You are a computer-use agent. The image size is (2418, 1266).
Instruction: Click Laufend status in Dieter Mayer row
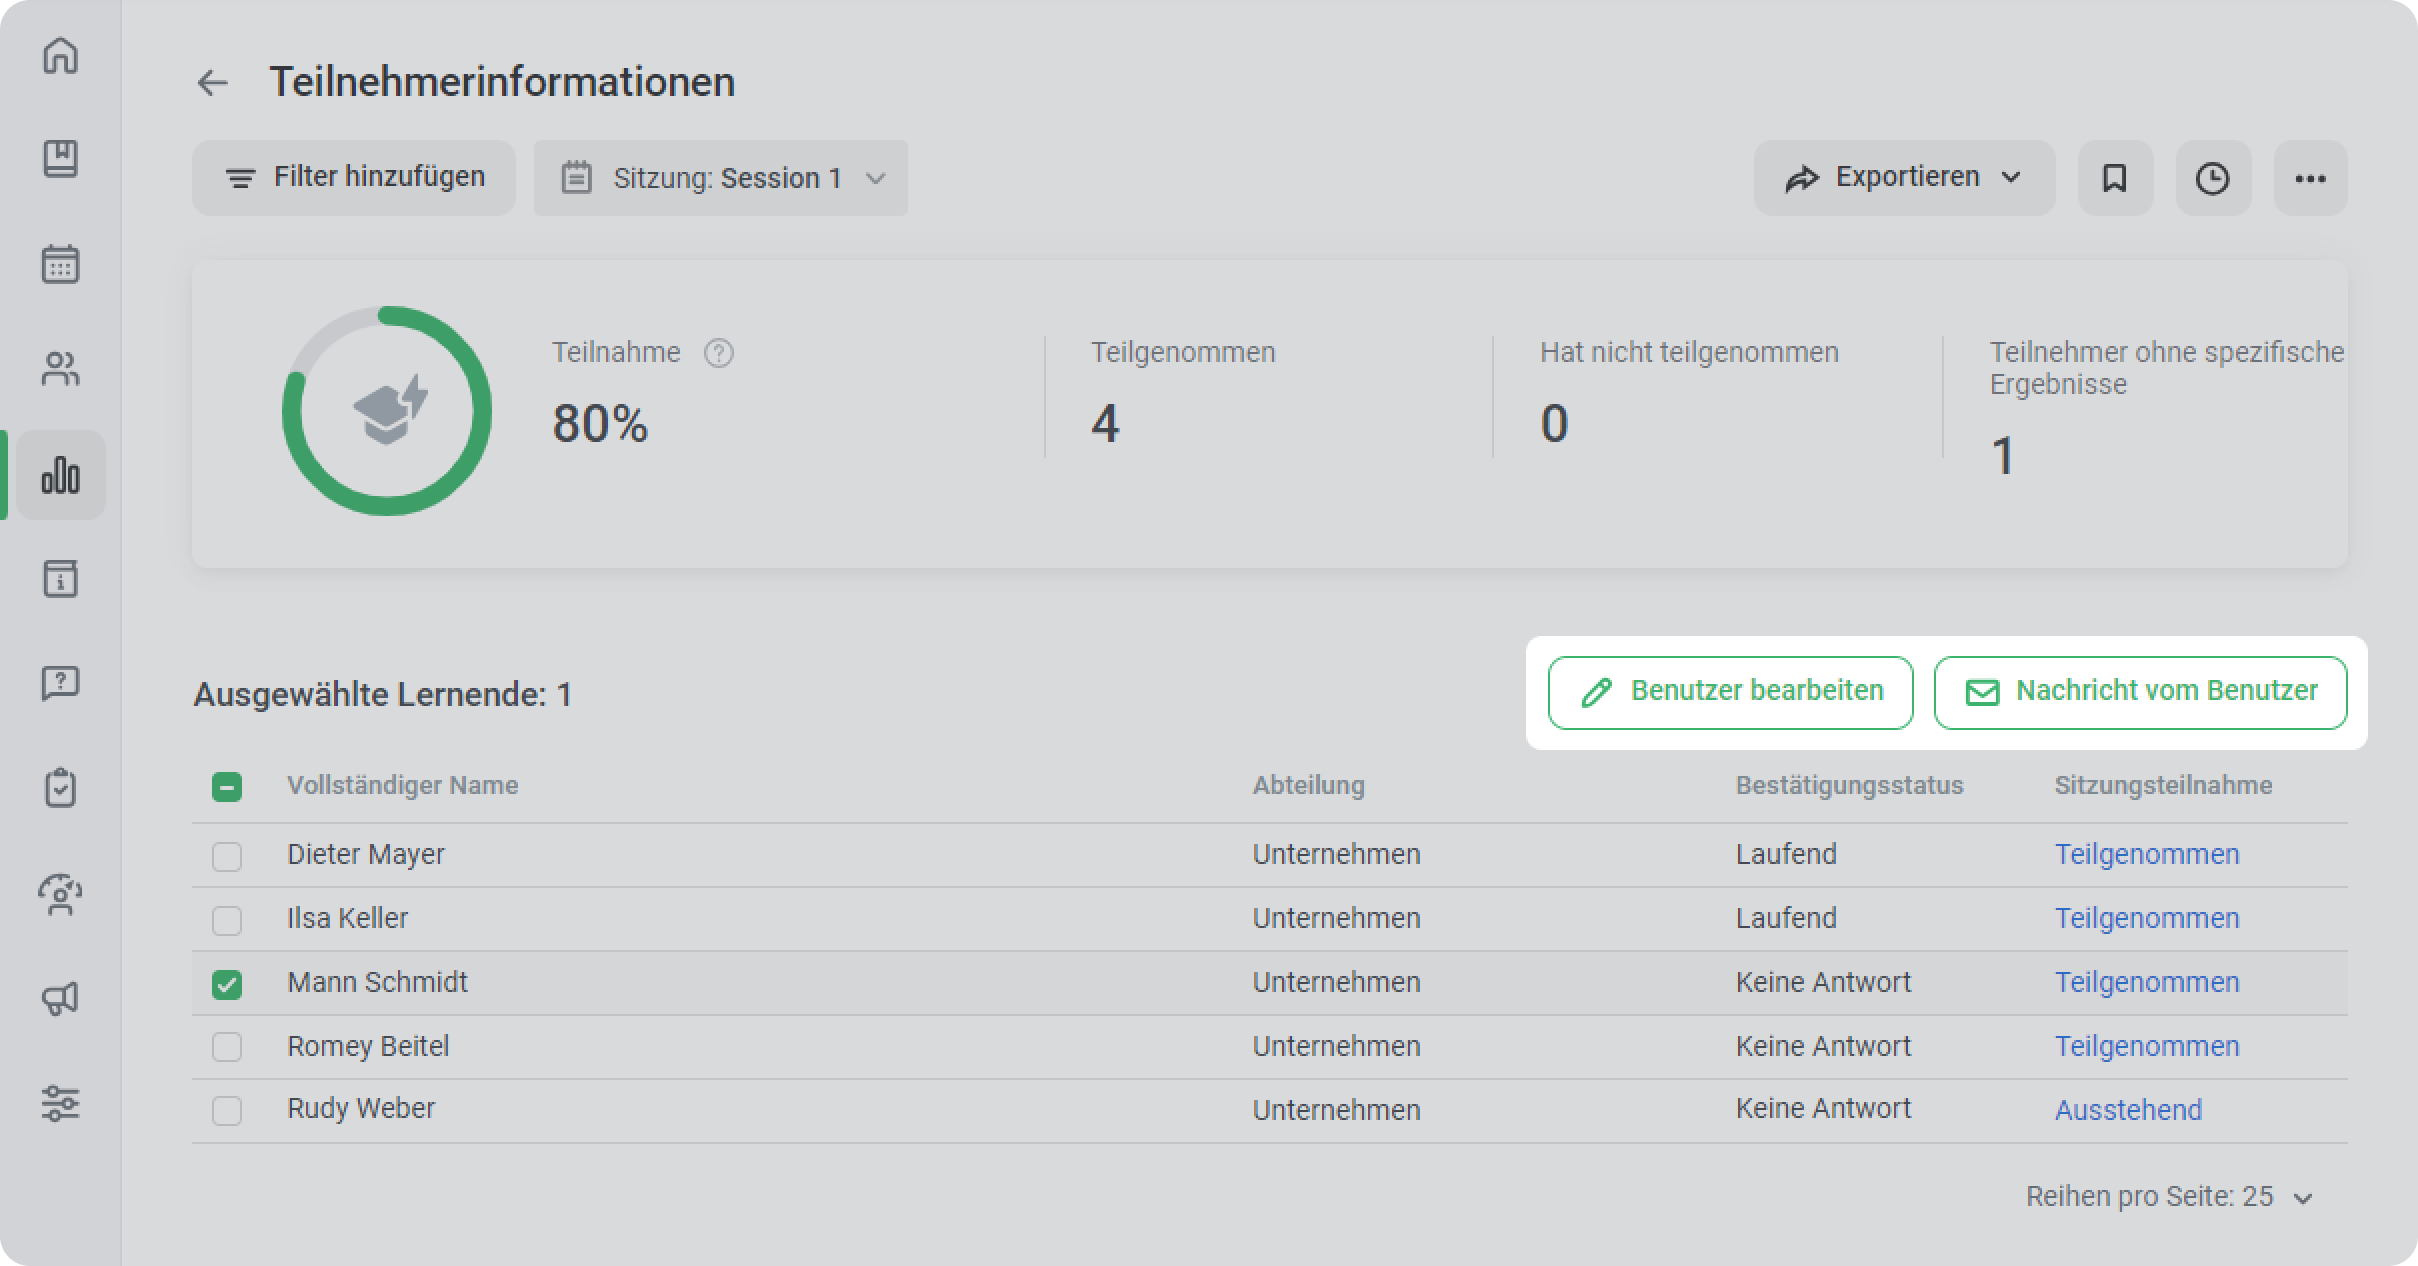tap(1786, 854)
